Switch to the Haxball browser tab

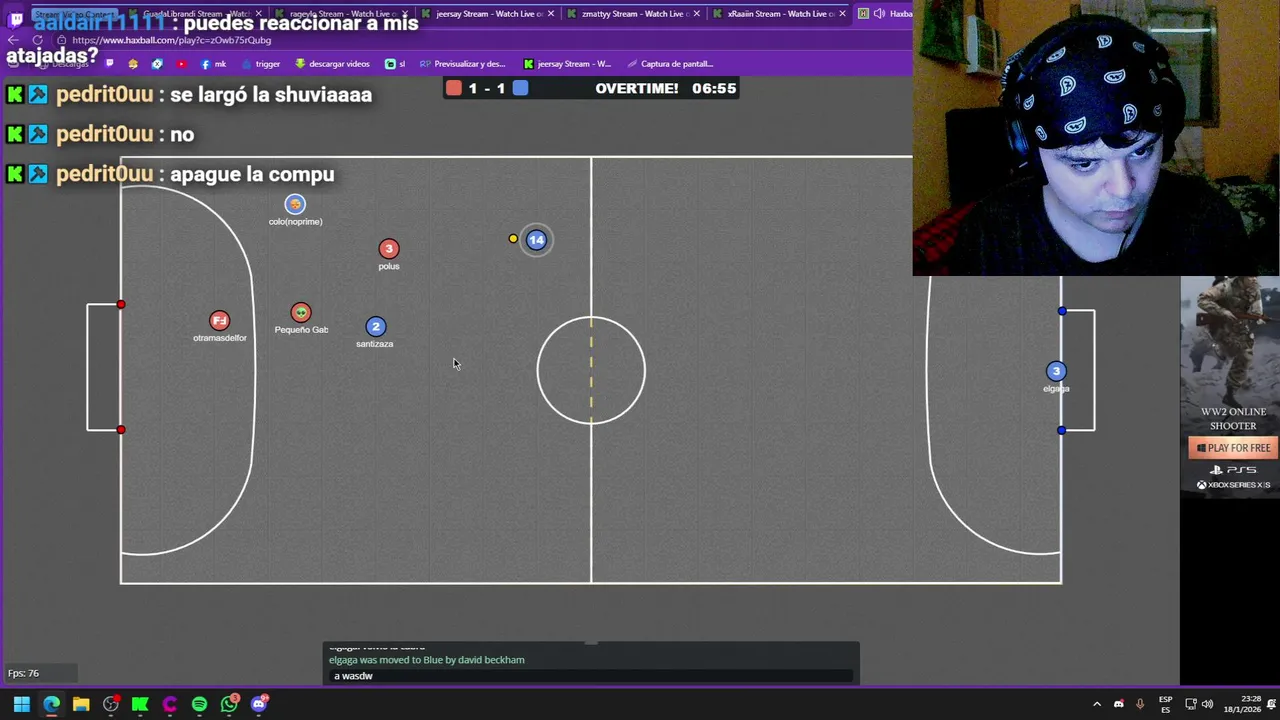(886, 14)
